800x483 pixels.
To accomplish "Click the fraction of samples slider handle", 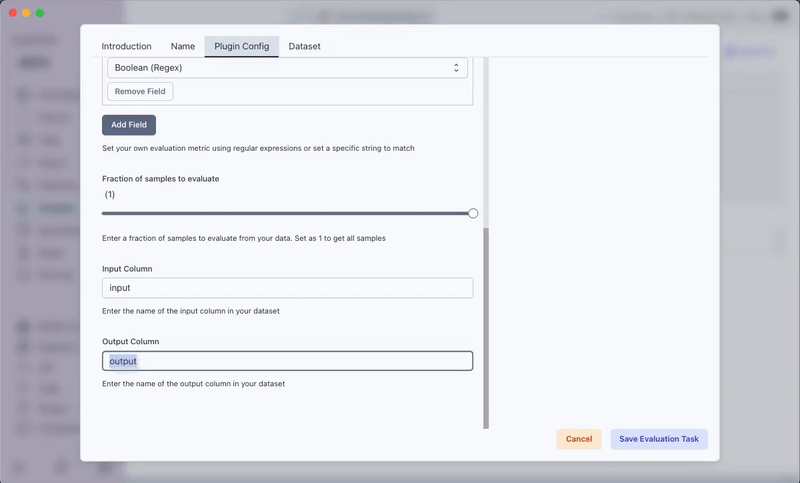I will click(x=473, y=213).
